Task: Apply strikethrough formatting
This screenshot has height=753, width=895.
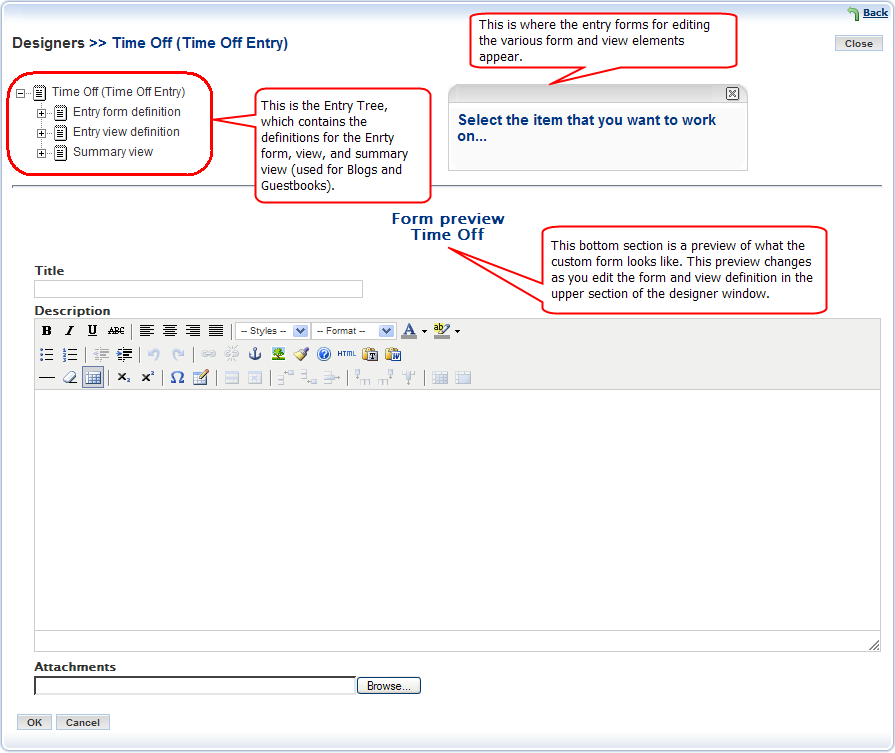Action: 116,331
